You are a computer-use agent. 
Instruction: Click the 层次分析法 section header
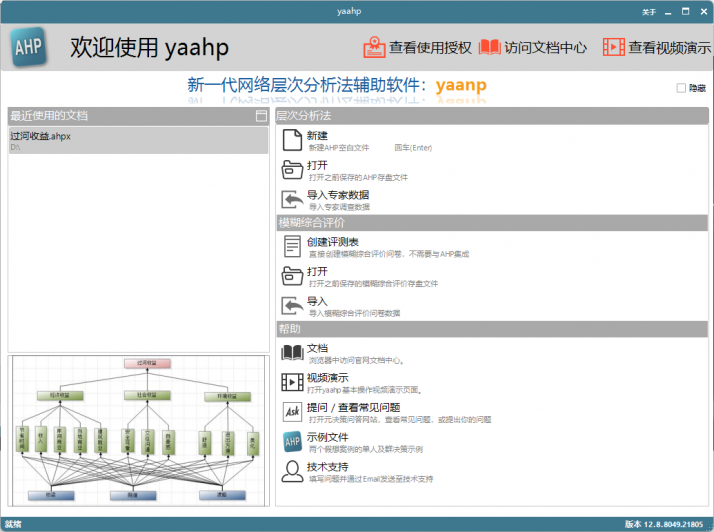(492, 116)
